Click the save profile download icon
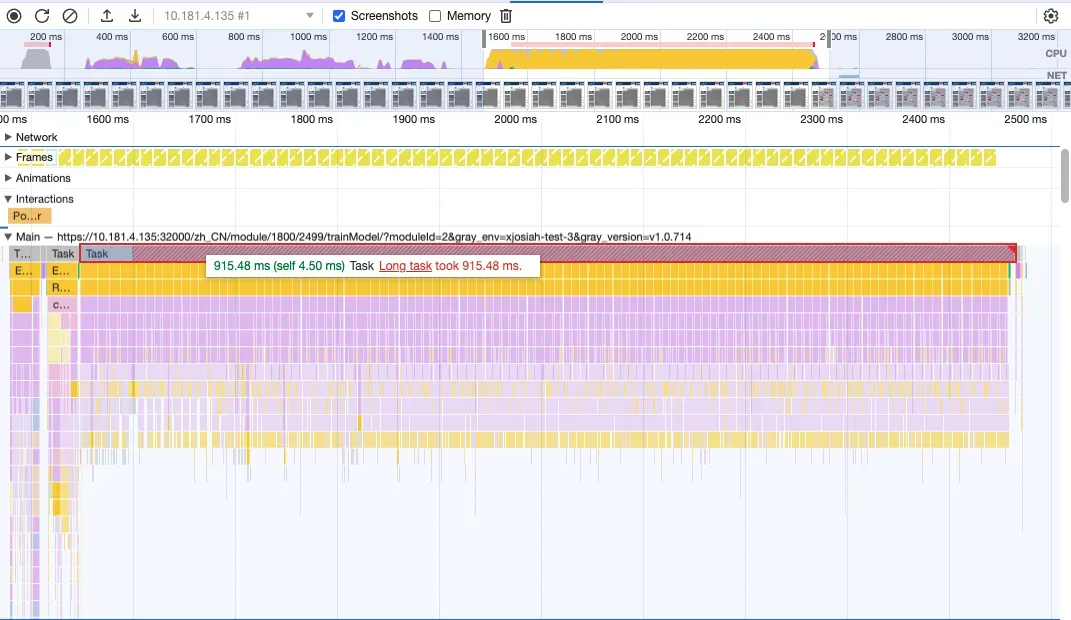Viewport: 1071px width, 620px height. (x=135, y=16)
